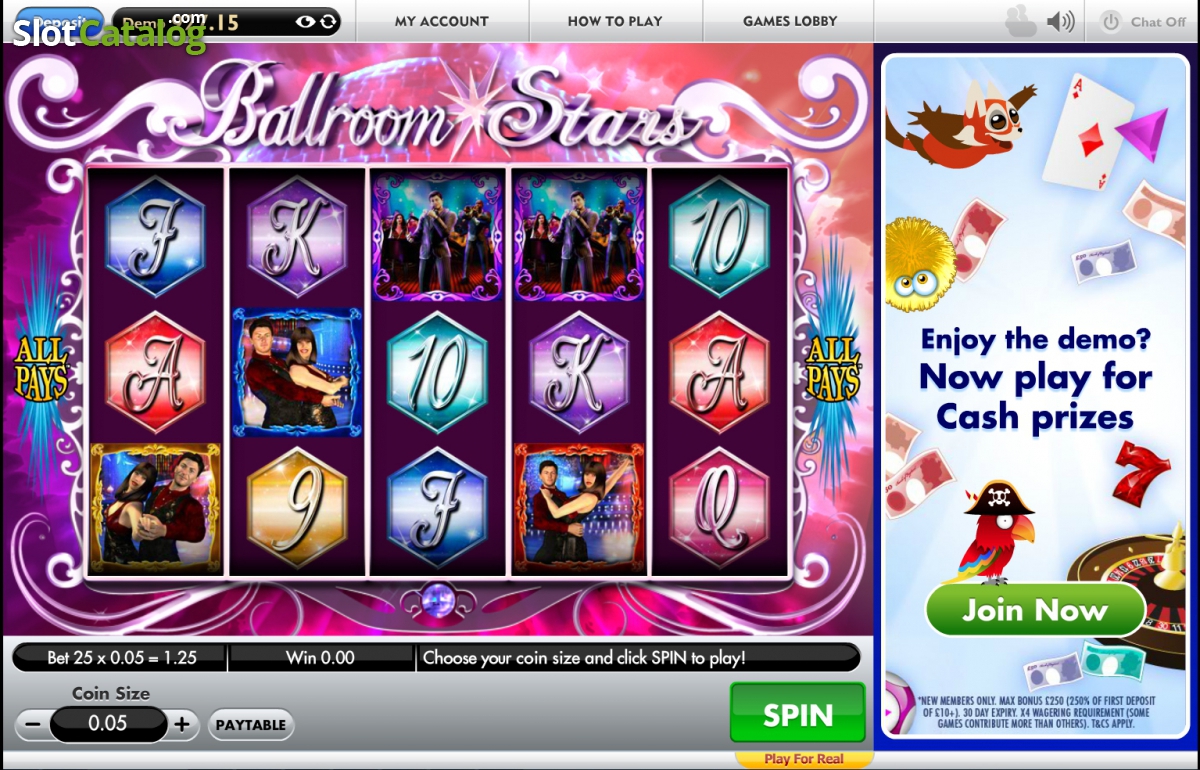Image resolution: width=1200 pixels, height=770 pixels.
Task: Hit the green SPIN button
Action: [798, 714]
